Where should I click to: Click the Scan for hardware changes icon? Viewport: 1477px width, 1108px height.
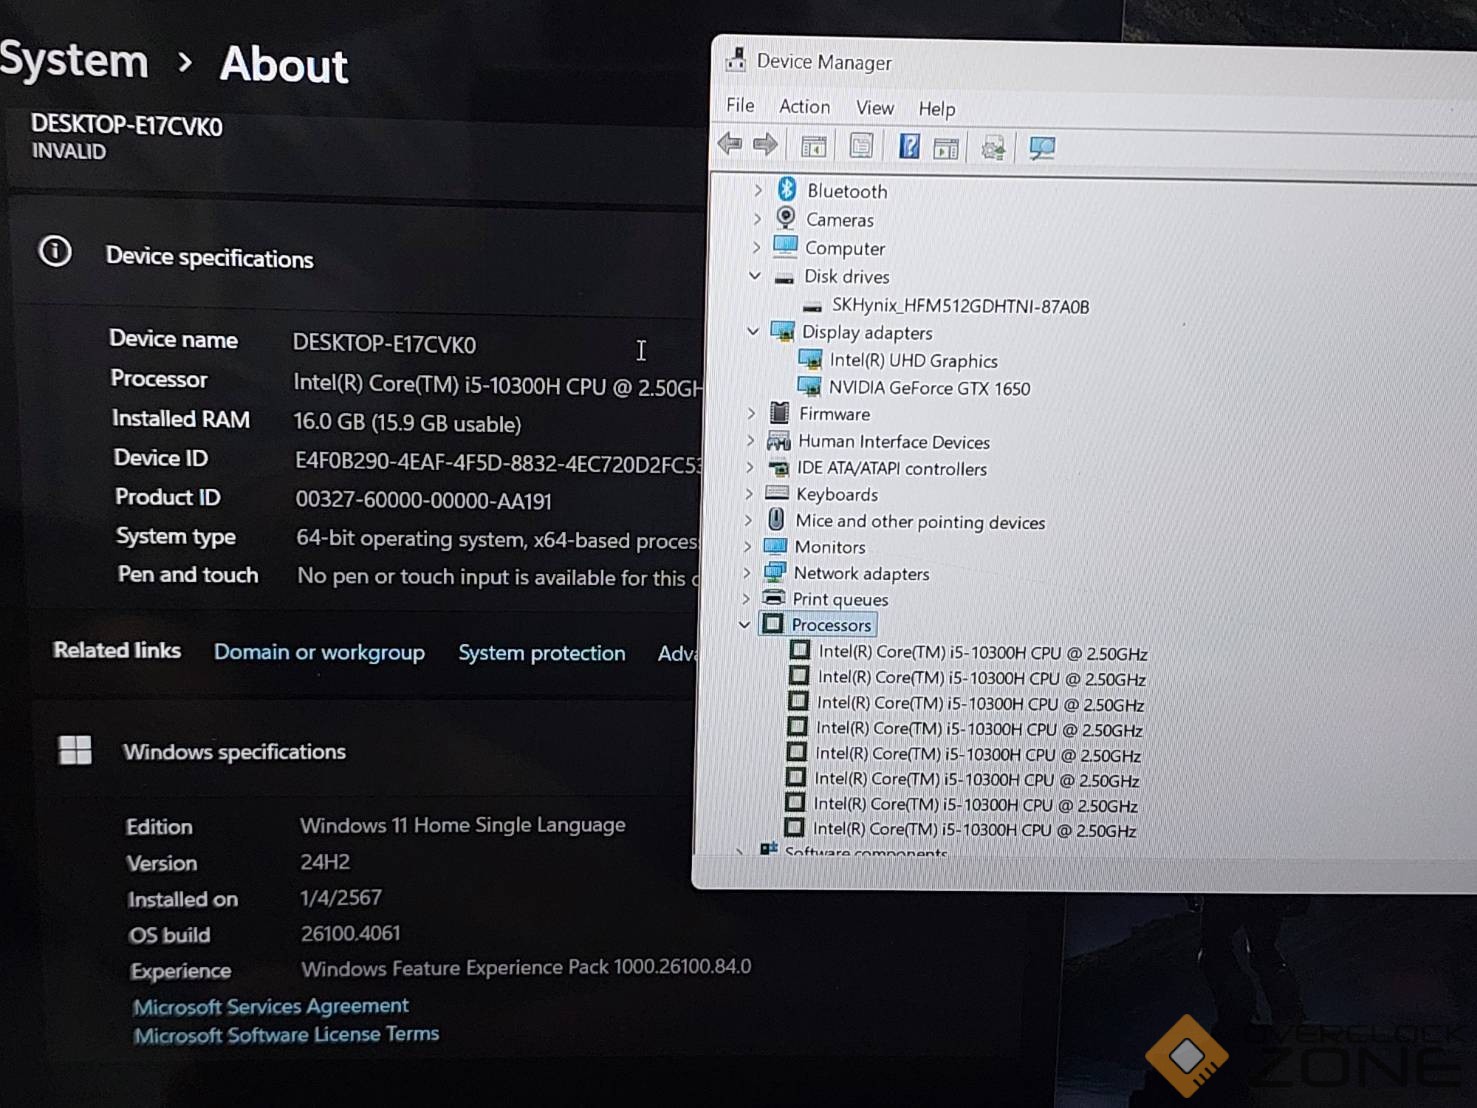point(1042,149)
